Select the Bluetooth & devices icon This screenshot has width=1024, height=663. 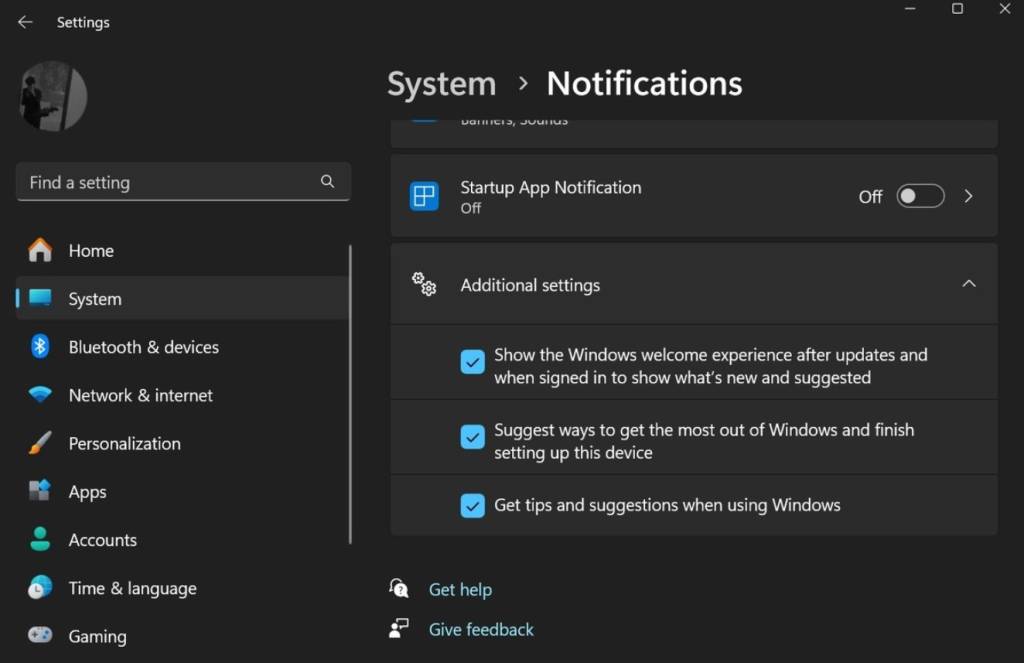(40, 347)
